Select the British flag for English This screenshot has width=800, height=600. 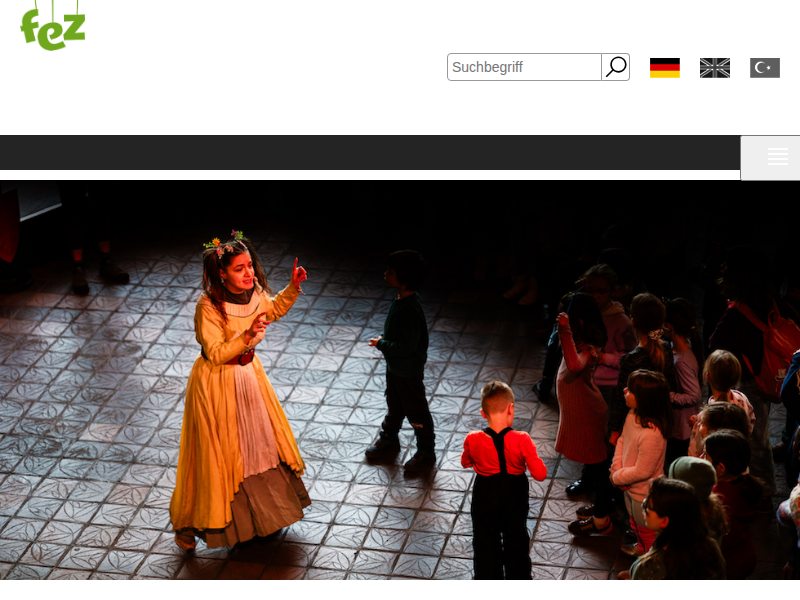pyautogui.click(x=715, y=68)
